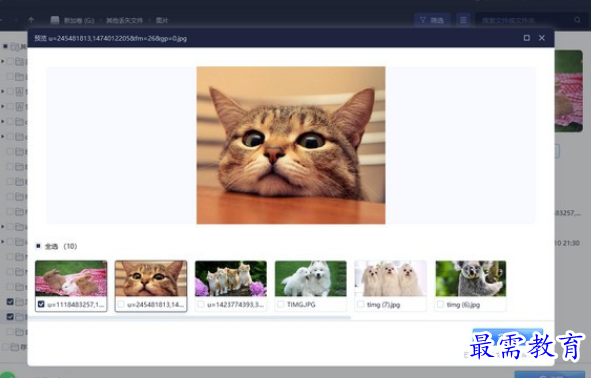Click the u=1423774393,3... file name
Screen dimensions: 591x378
tap(236, 305)
